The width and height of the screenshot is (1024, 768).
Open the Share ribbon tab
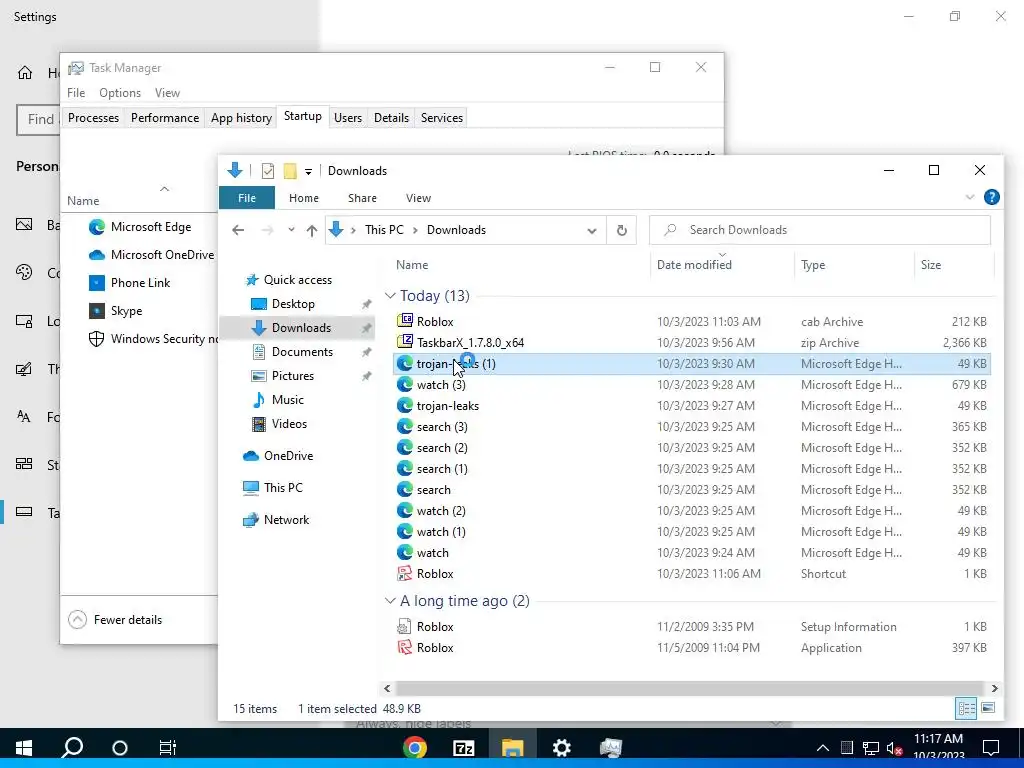[x=362, y=198]
